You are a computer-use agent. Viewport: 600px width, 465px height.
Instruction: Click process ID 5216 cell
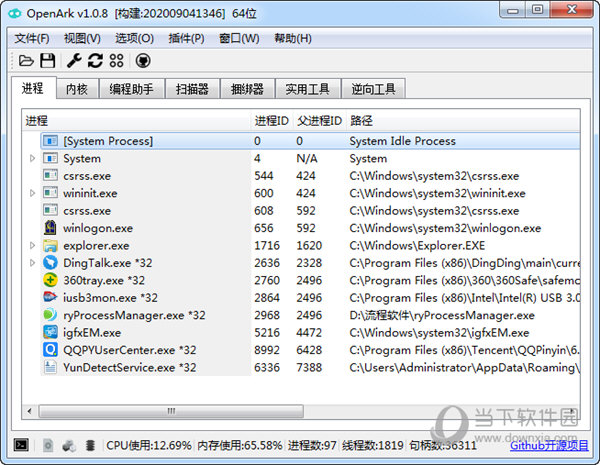(267, 332)
